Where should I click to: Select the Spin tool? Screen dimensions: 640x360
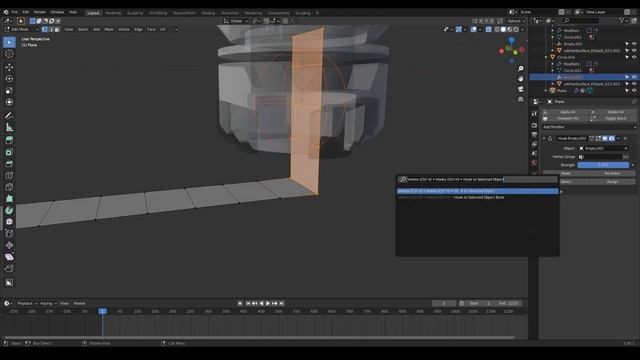pos(9,211)
